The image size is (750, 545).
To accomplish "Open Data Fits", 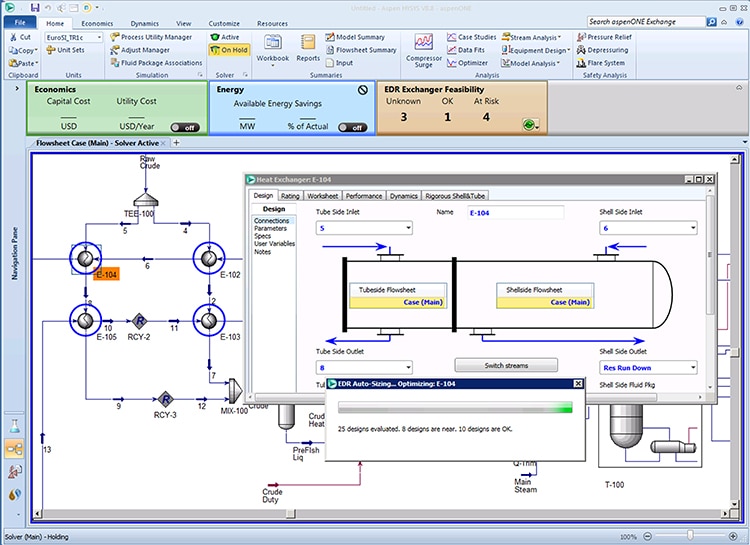I will pyautogui.click(x=466, y=50).
